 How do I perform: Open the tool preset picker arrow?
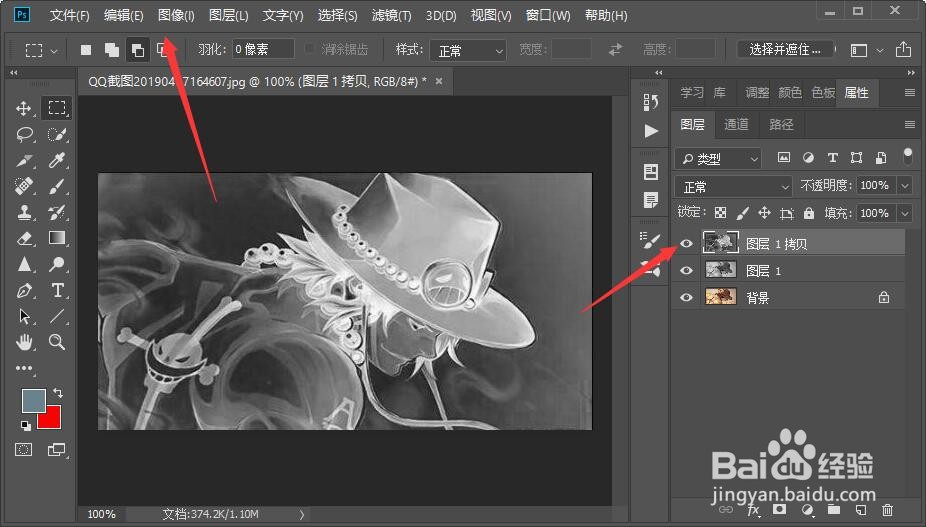point(54,51)
